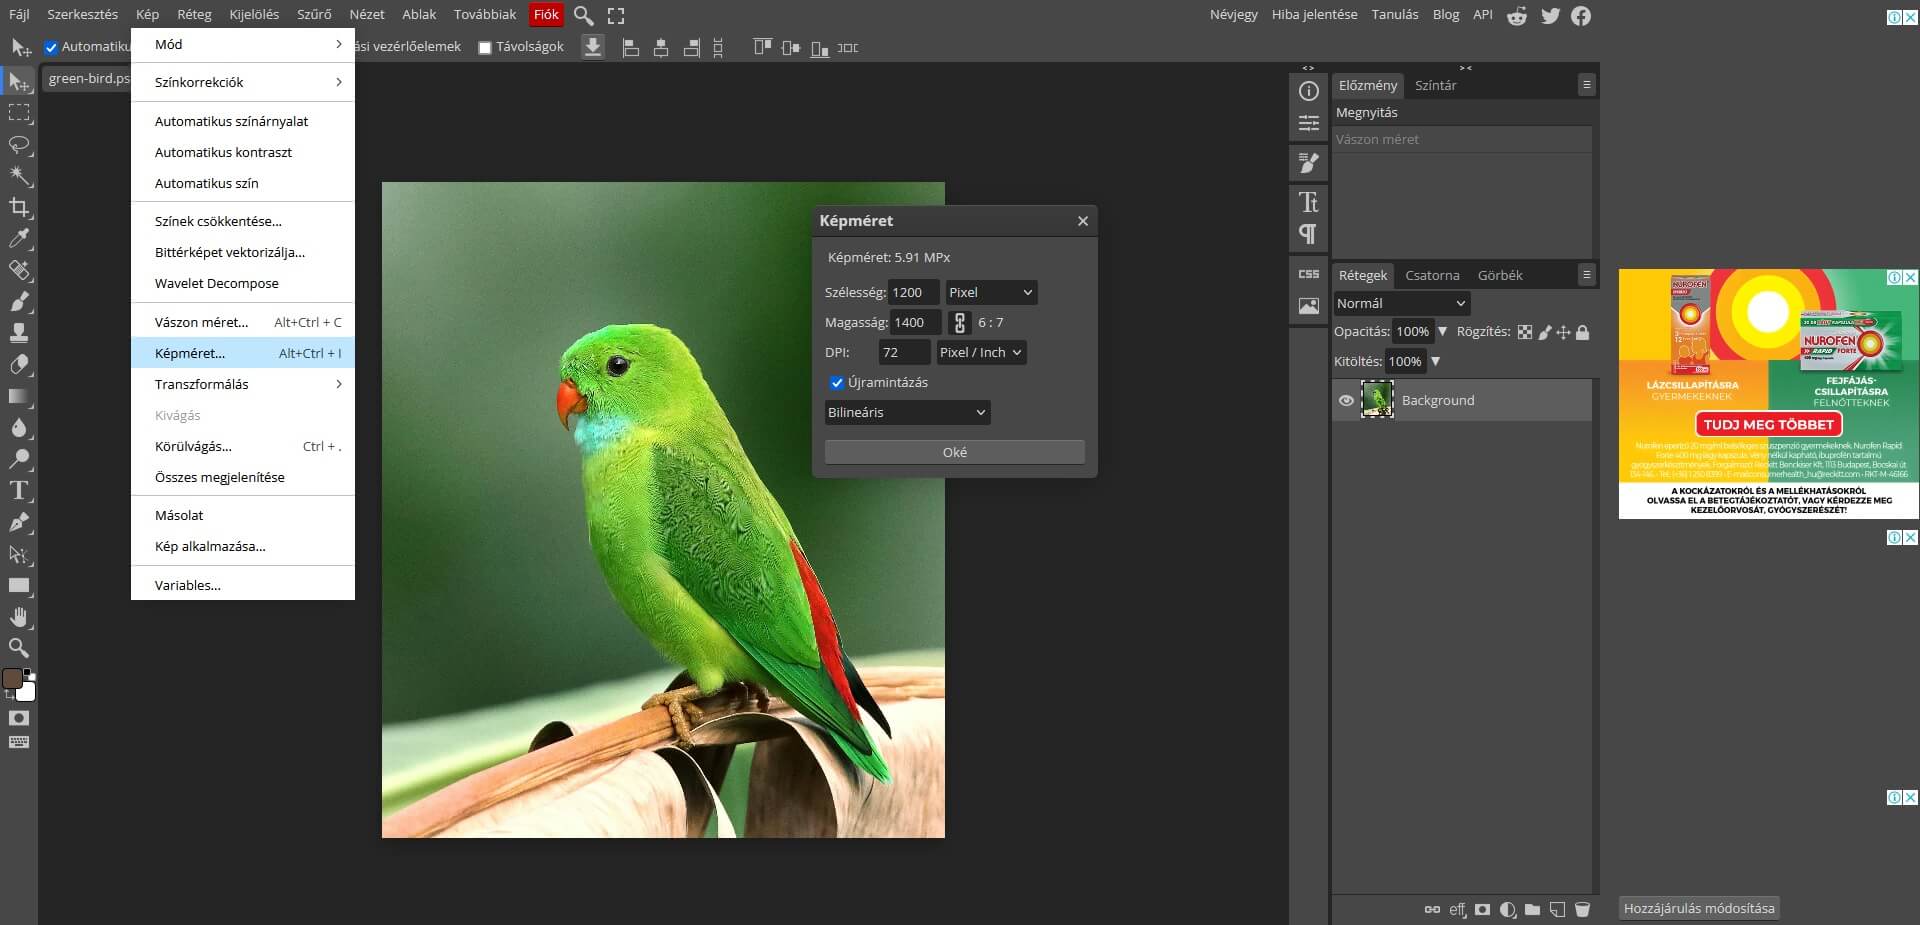Select the Type tool in toolbar

pyautogui.click(x=19, y=490)
